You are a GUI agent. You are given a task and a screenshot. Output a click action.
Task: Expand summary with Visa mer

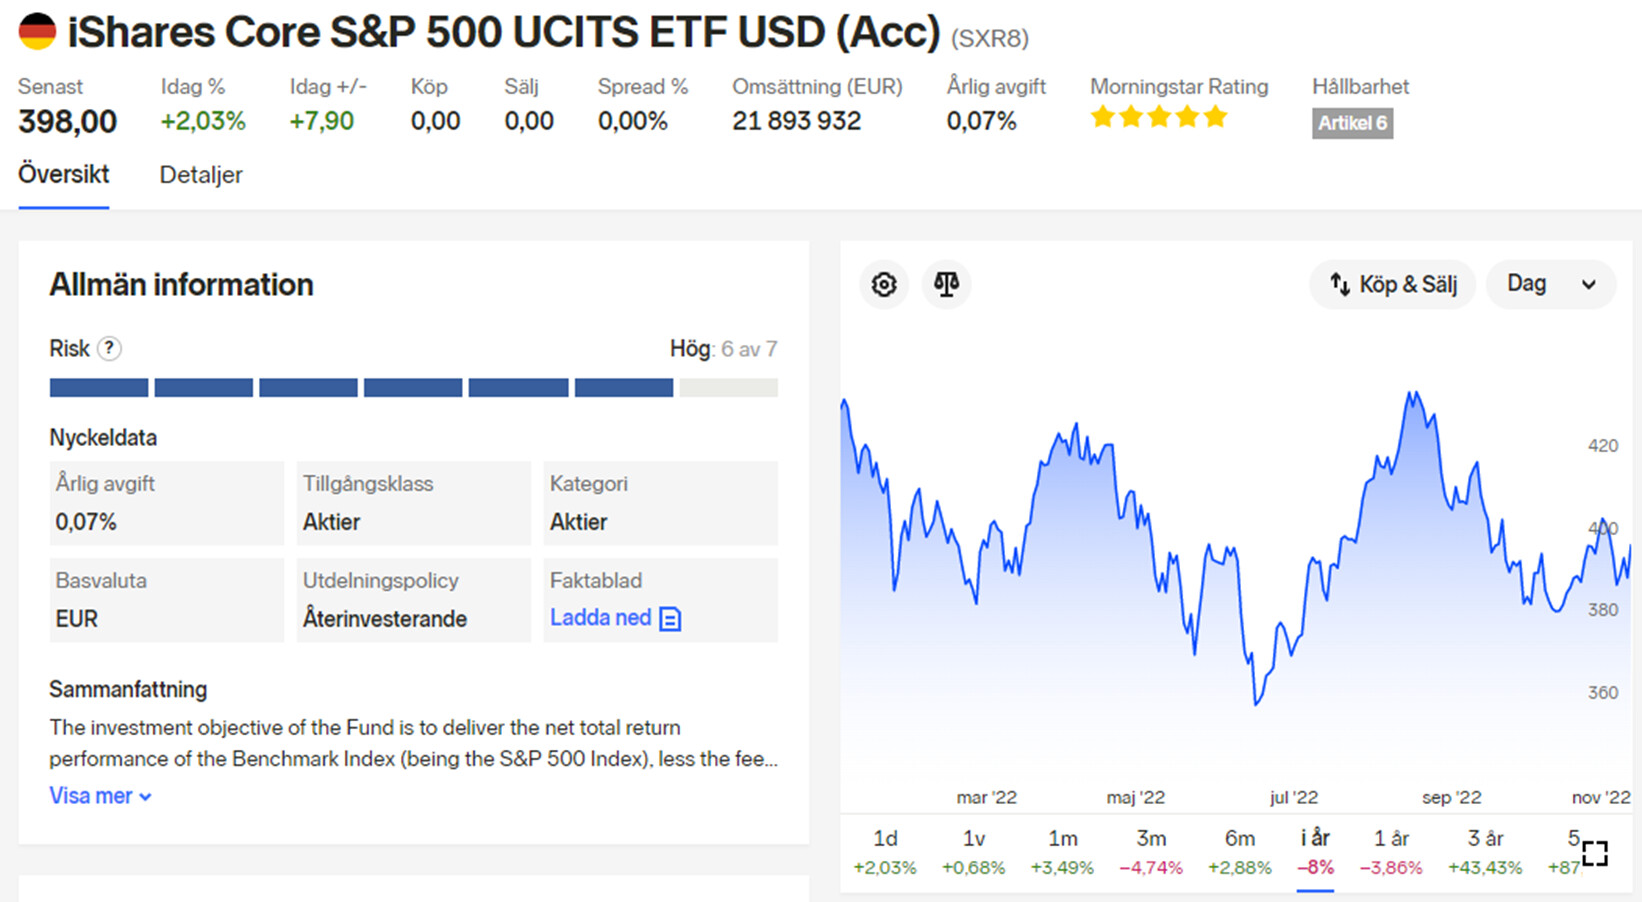(100, 796)
